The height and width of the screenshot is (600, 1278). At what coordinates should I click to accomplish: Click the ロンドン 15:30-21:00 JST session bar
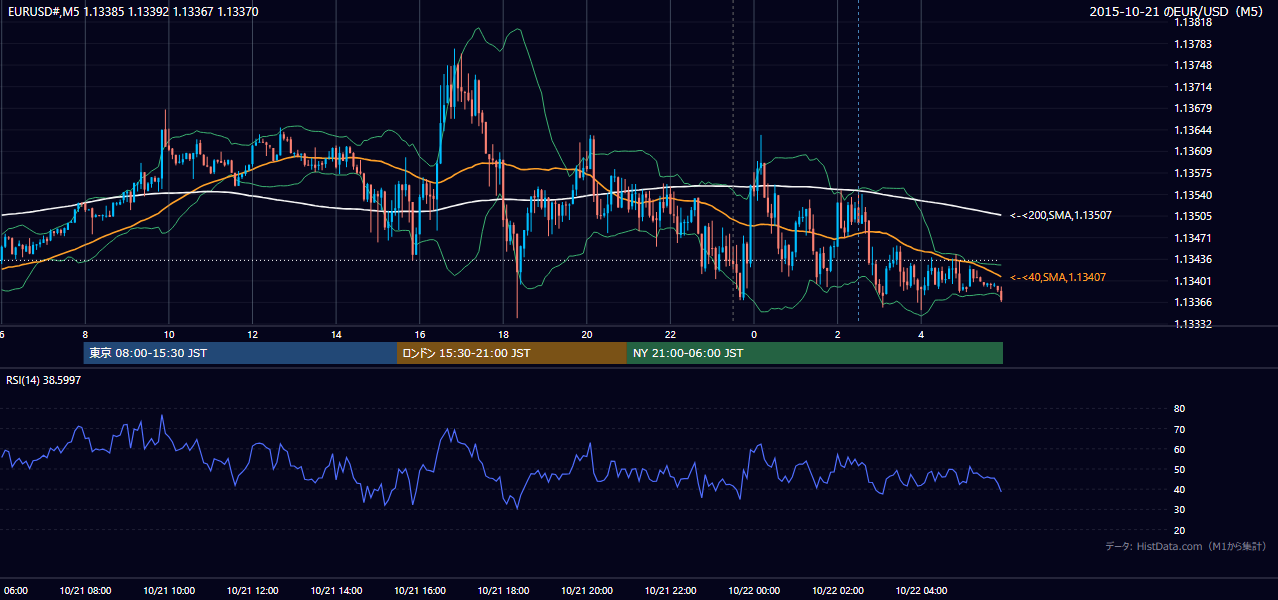512,353
